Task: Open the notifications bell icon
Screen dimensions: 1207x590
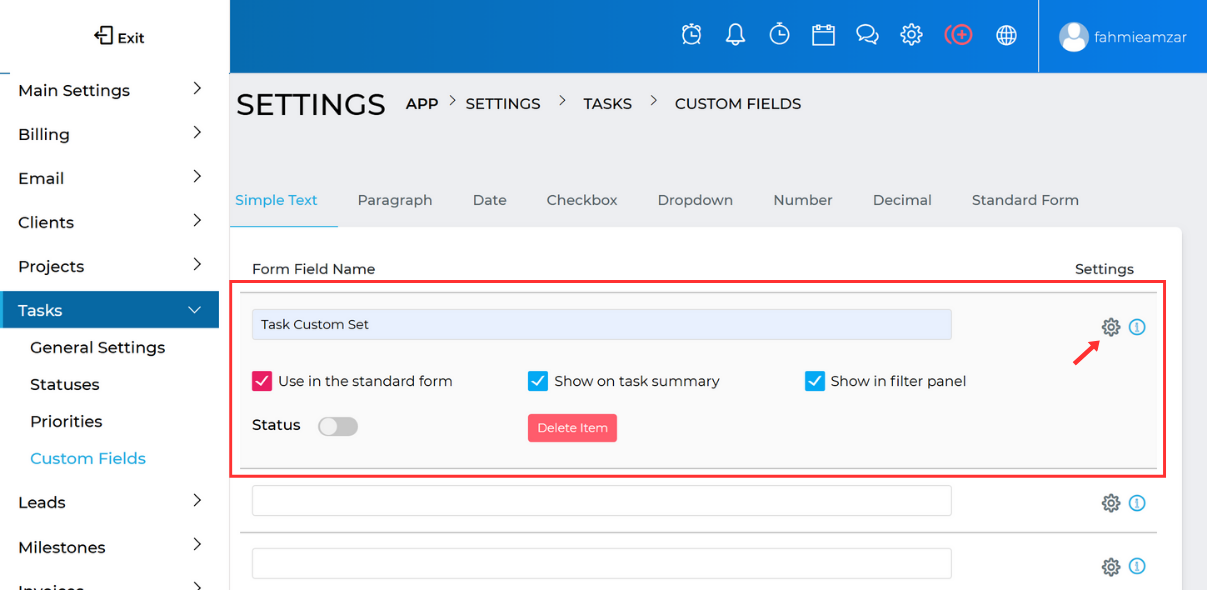Action: (735, 35)
